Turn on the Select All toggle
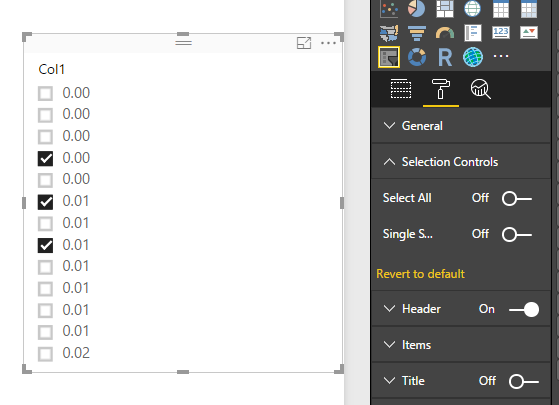 tap(517, 199)
